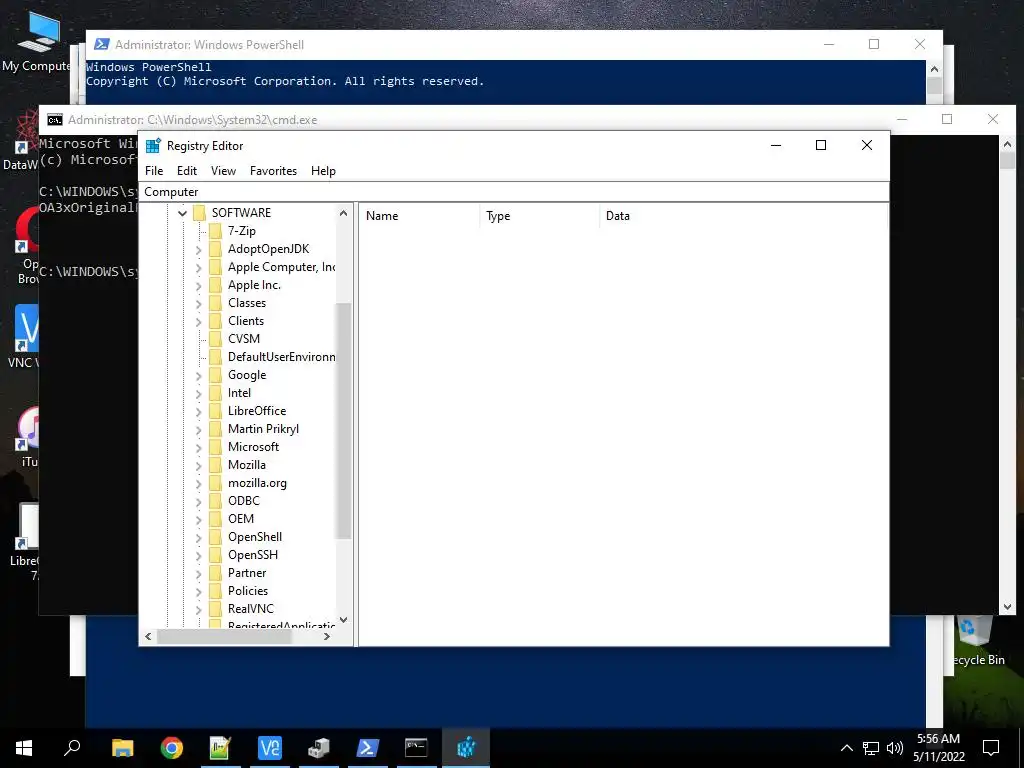Image resolution: width=1024 pixels, height=768 pixels.
Task: Open the Windows Start menu
Action: [24, 748]
